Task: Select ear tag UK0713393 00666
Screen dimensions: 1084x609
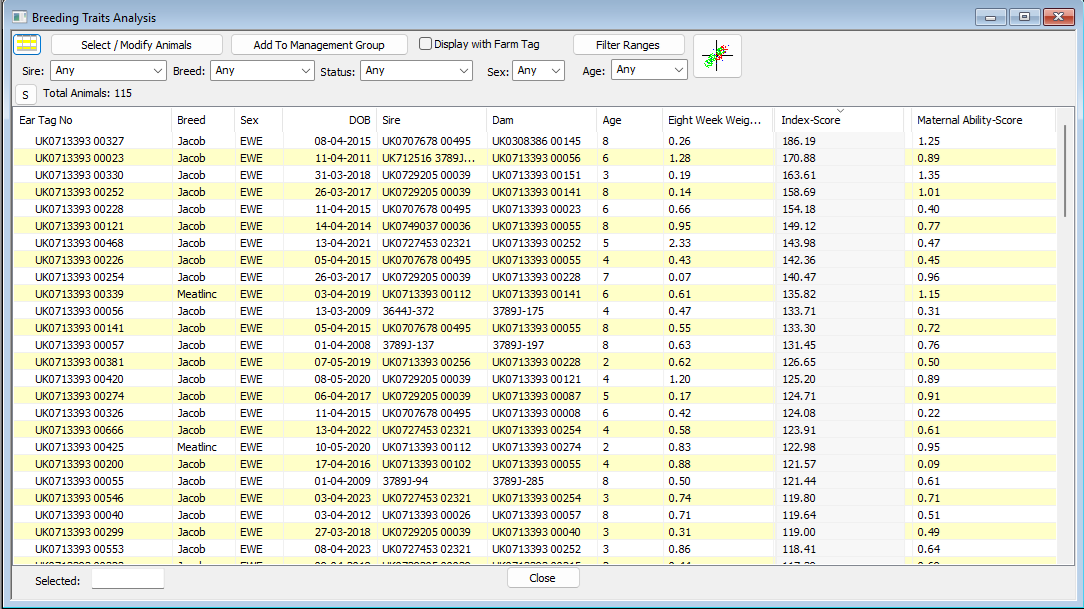Action: coord(80,430)
